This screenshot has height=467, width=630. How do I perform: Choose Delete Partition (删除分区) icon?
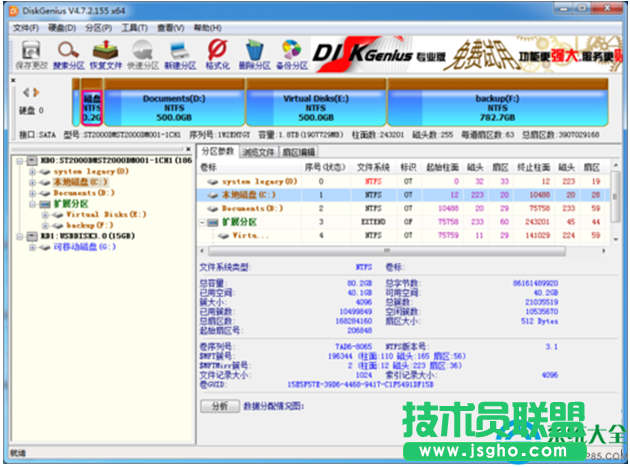point(254,55)
